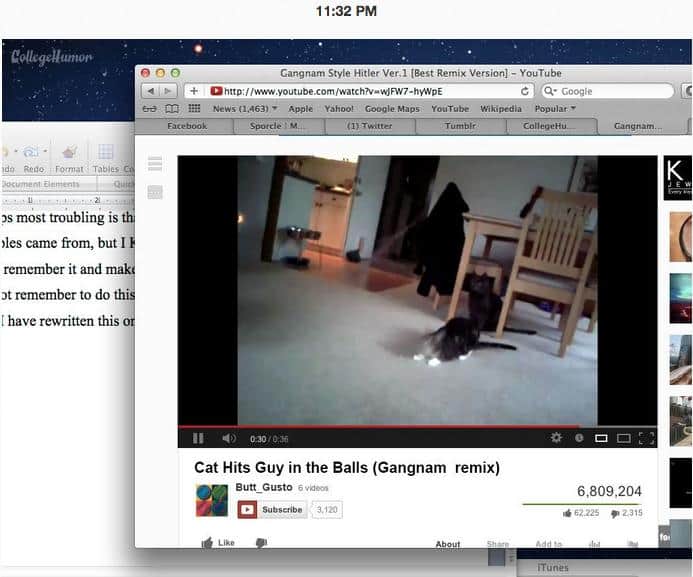Open the bookmarks book icon
693x577 pixels.
[x=172, y=108]
